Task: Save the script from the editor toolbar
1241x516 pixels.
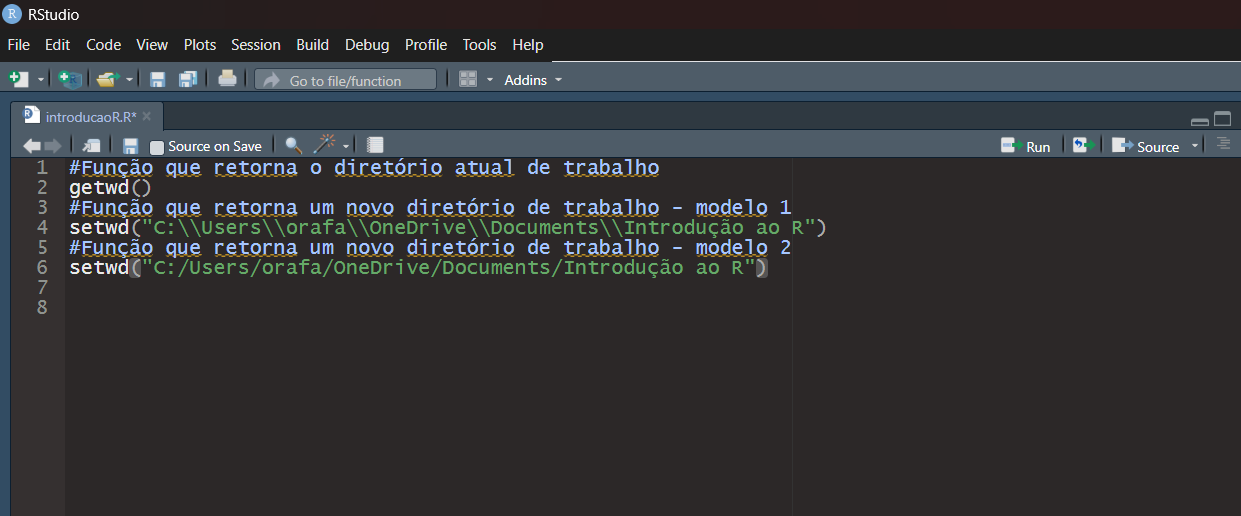Action: (x=130, y=146)
